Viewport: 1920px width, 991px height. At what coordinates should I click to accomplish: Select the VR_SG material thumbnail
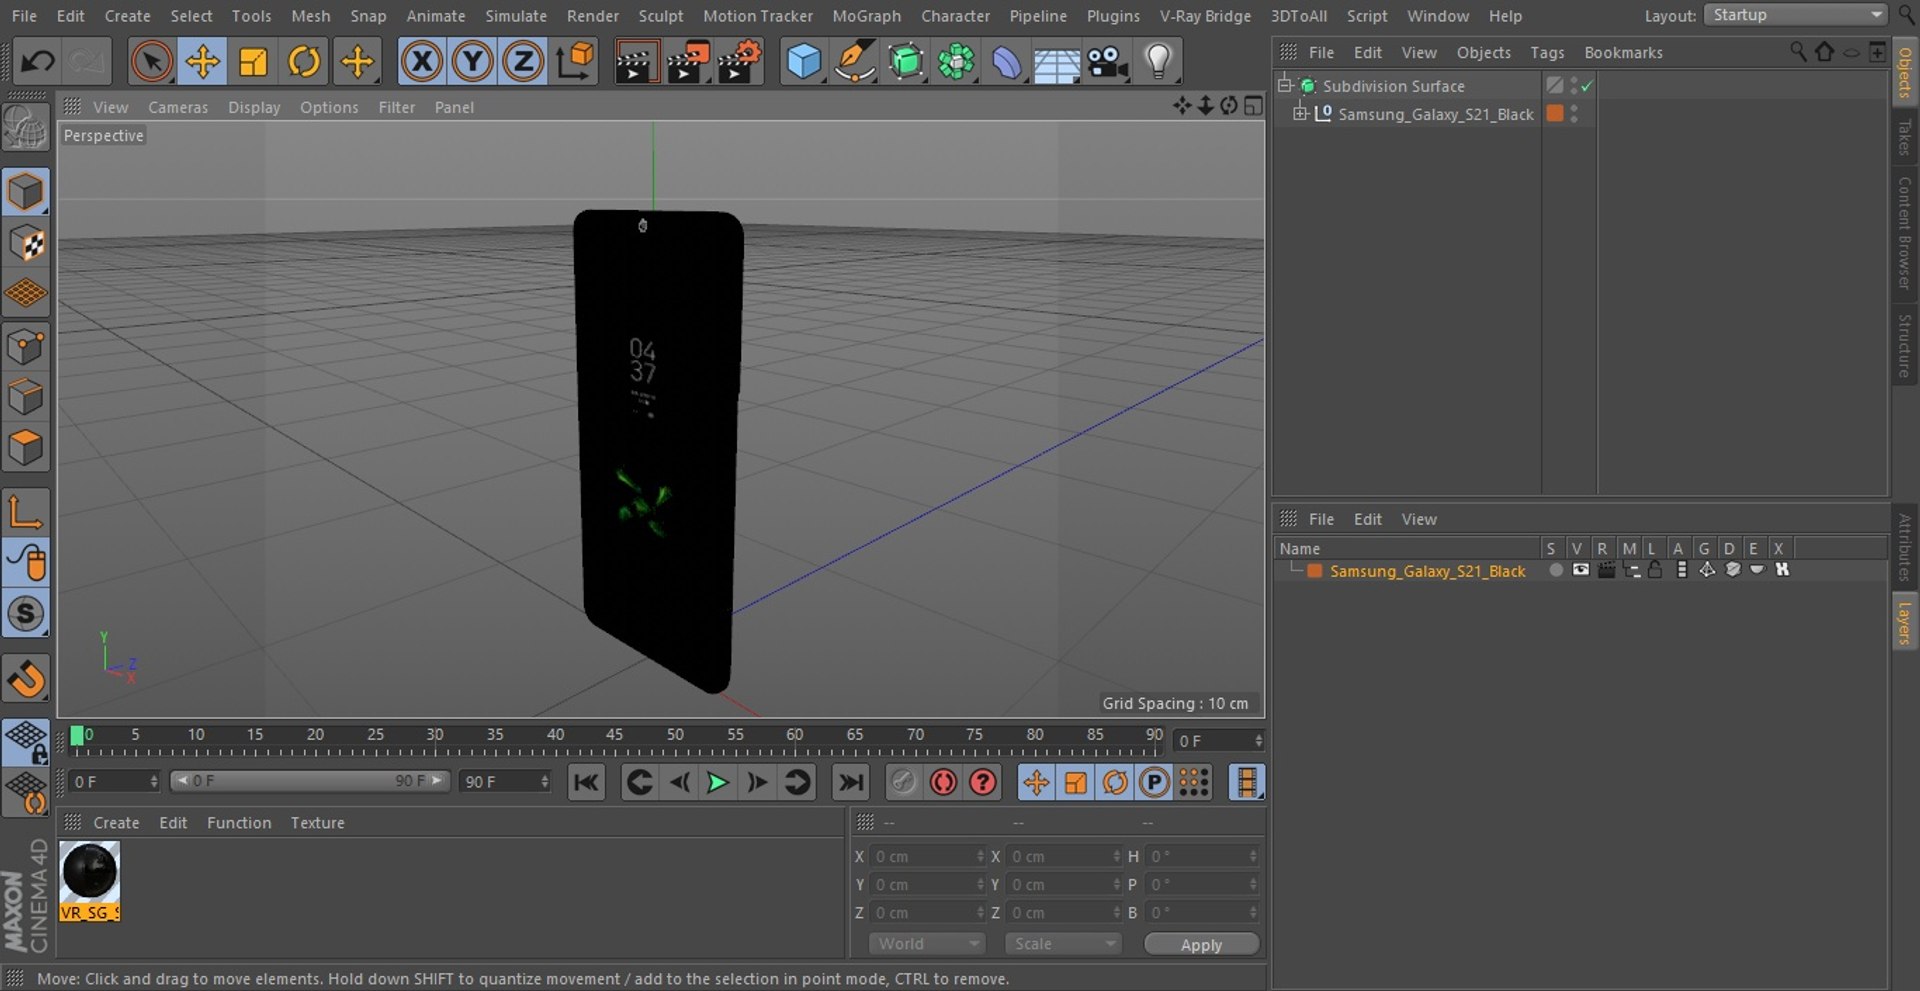point(90,880)
